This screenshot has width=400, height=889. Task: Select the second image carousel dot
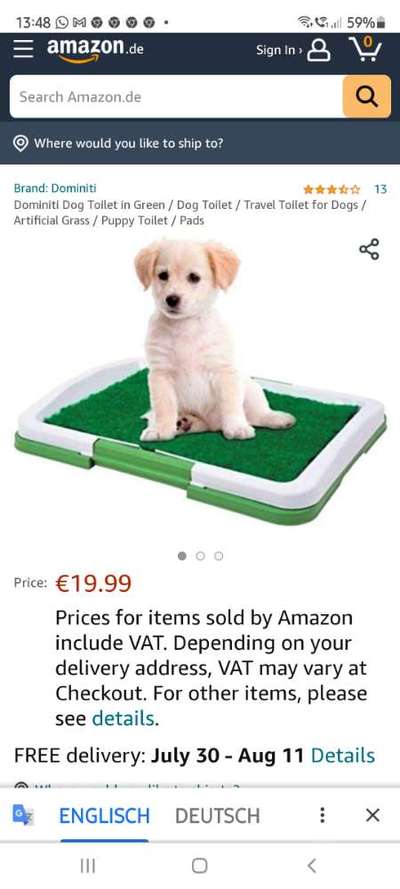pos(200,556)
